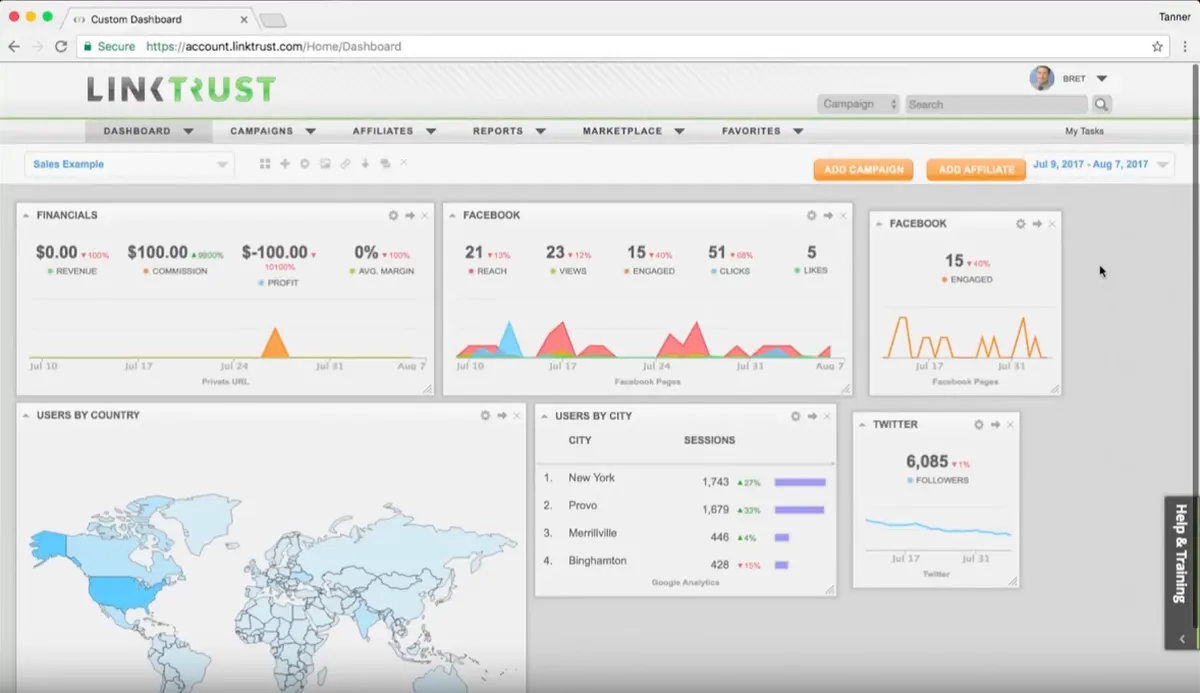Open the Marketplace menu

pyautogui.click(x=634, y=131)
